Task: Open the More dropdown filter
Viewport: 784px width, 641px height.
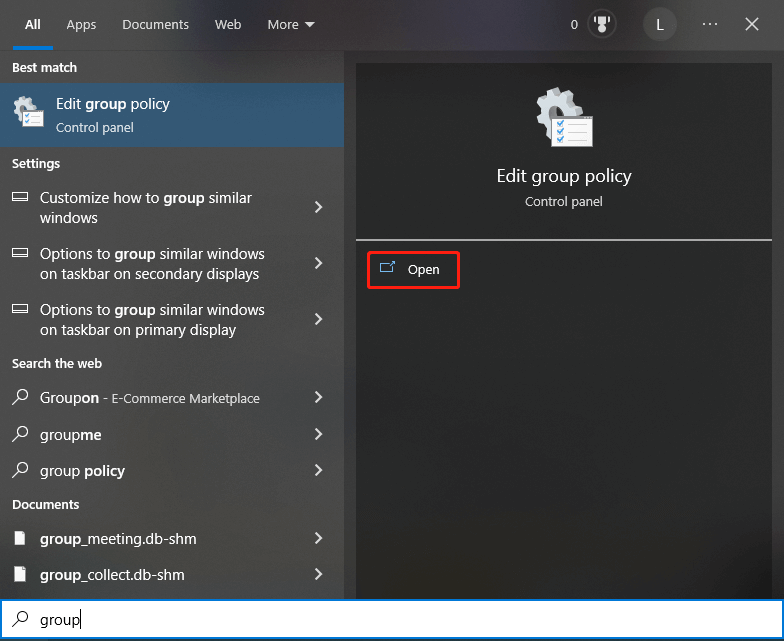Action: pos(291,24)
